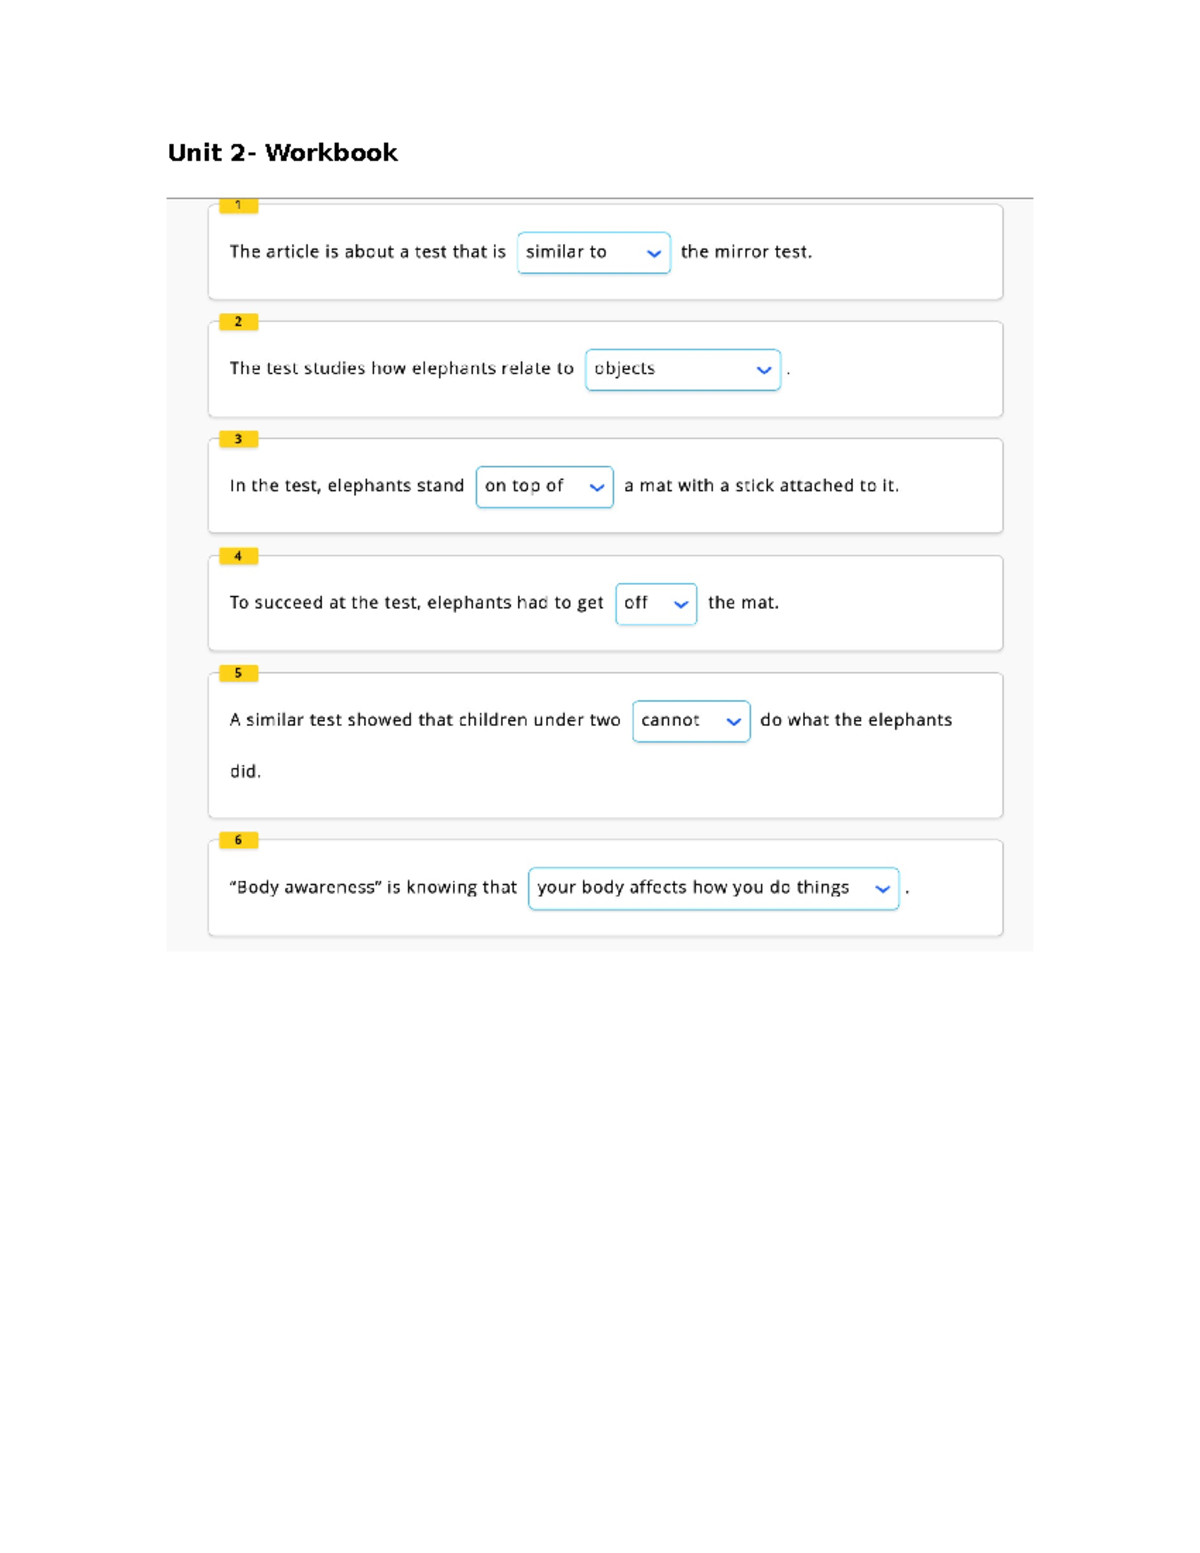Open the 'off' dropdown in question 4
1200x1553 pixels.
[x=656, y=604]
